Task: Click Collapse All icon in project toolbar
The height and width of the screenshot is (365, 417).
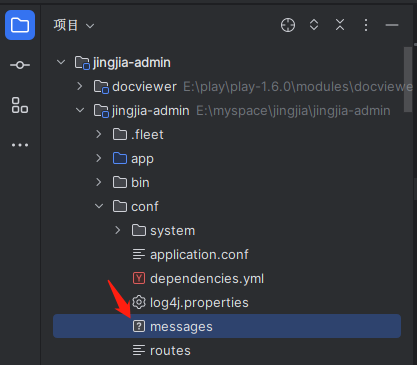Action: click(340, 25)
